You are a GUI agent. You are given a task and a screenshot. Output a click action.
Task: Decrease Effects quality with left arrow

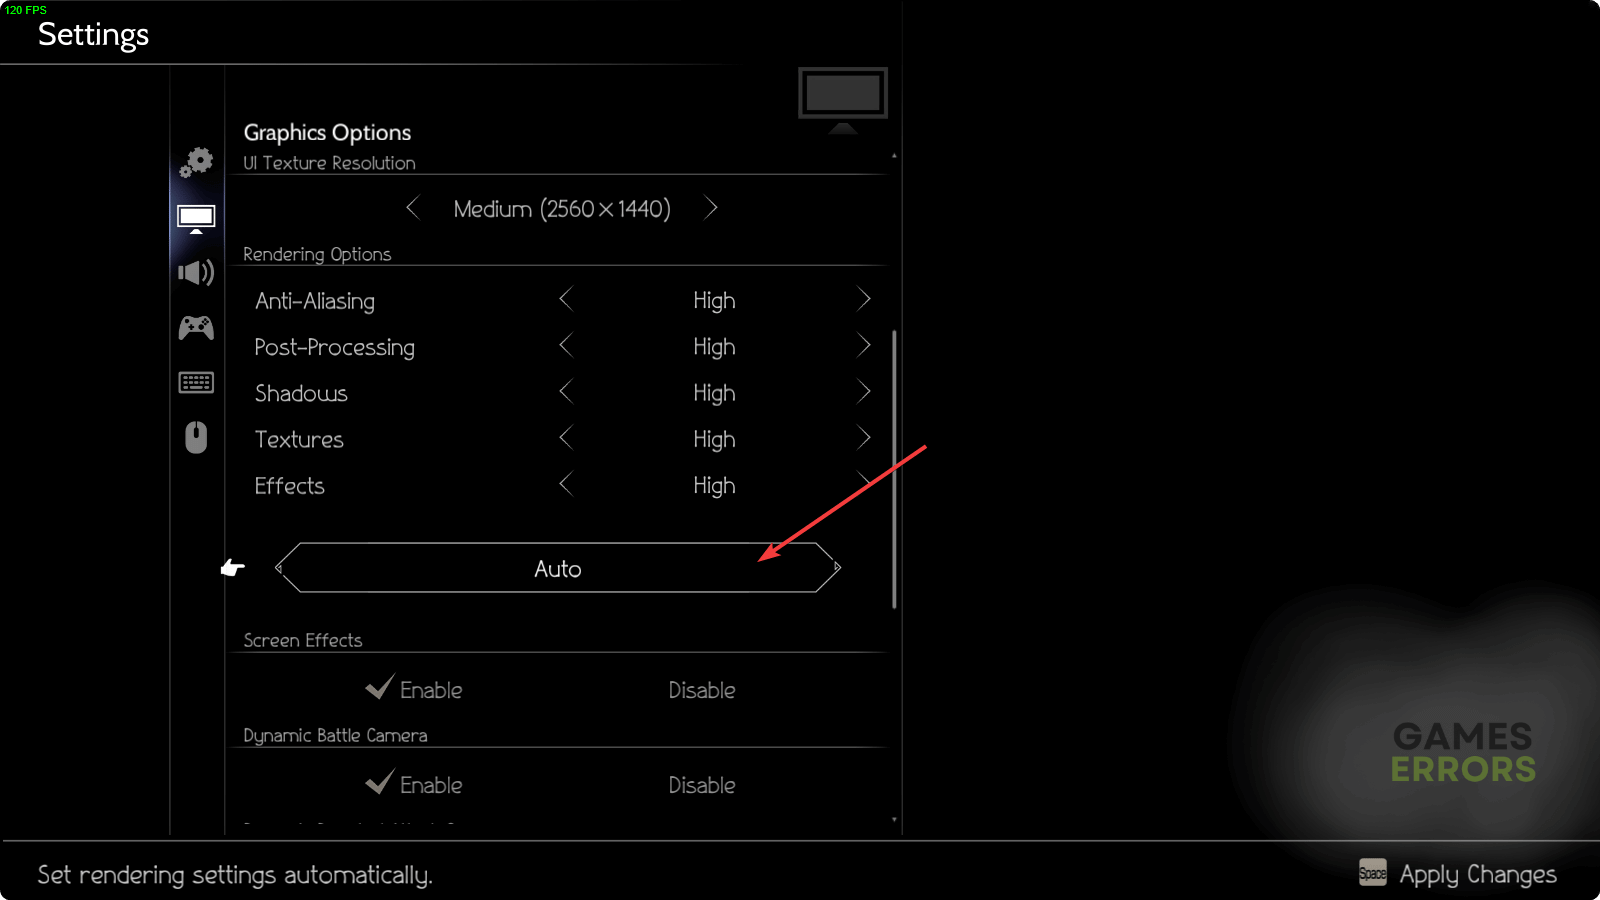(566, 484)
